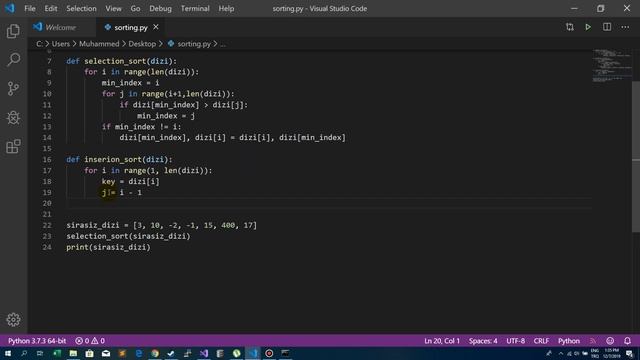The image size is (640, 360).
Task: Click Muhammed in the breadcrumb path
Action: [99, 44]
